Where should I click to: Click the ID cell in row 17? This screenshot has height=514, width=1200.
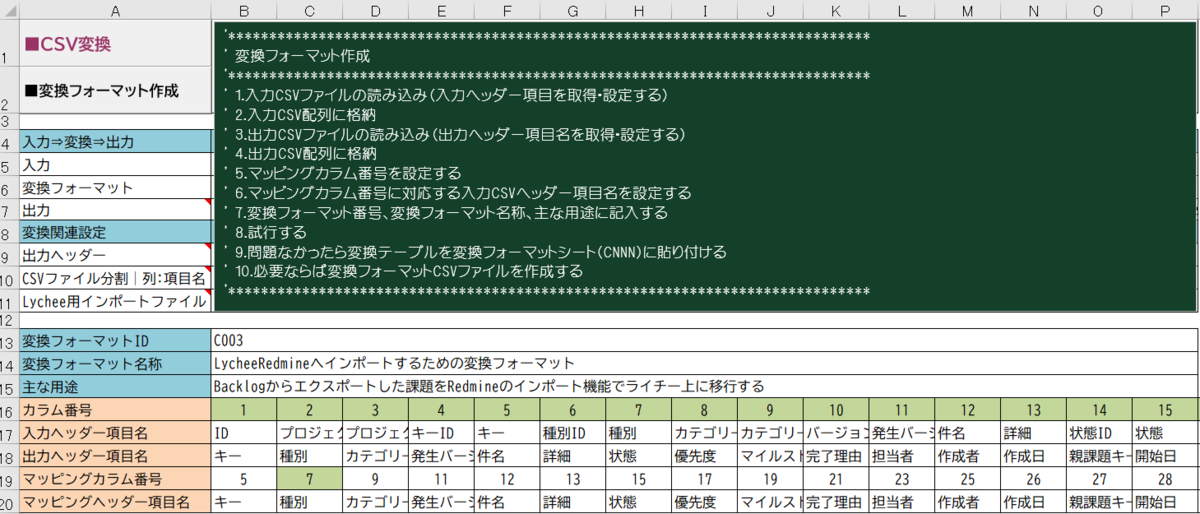(244, 433)
